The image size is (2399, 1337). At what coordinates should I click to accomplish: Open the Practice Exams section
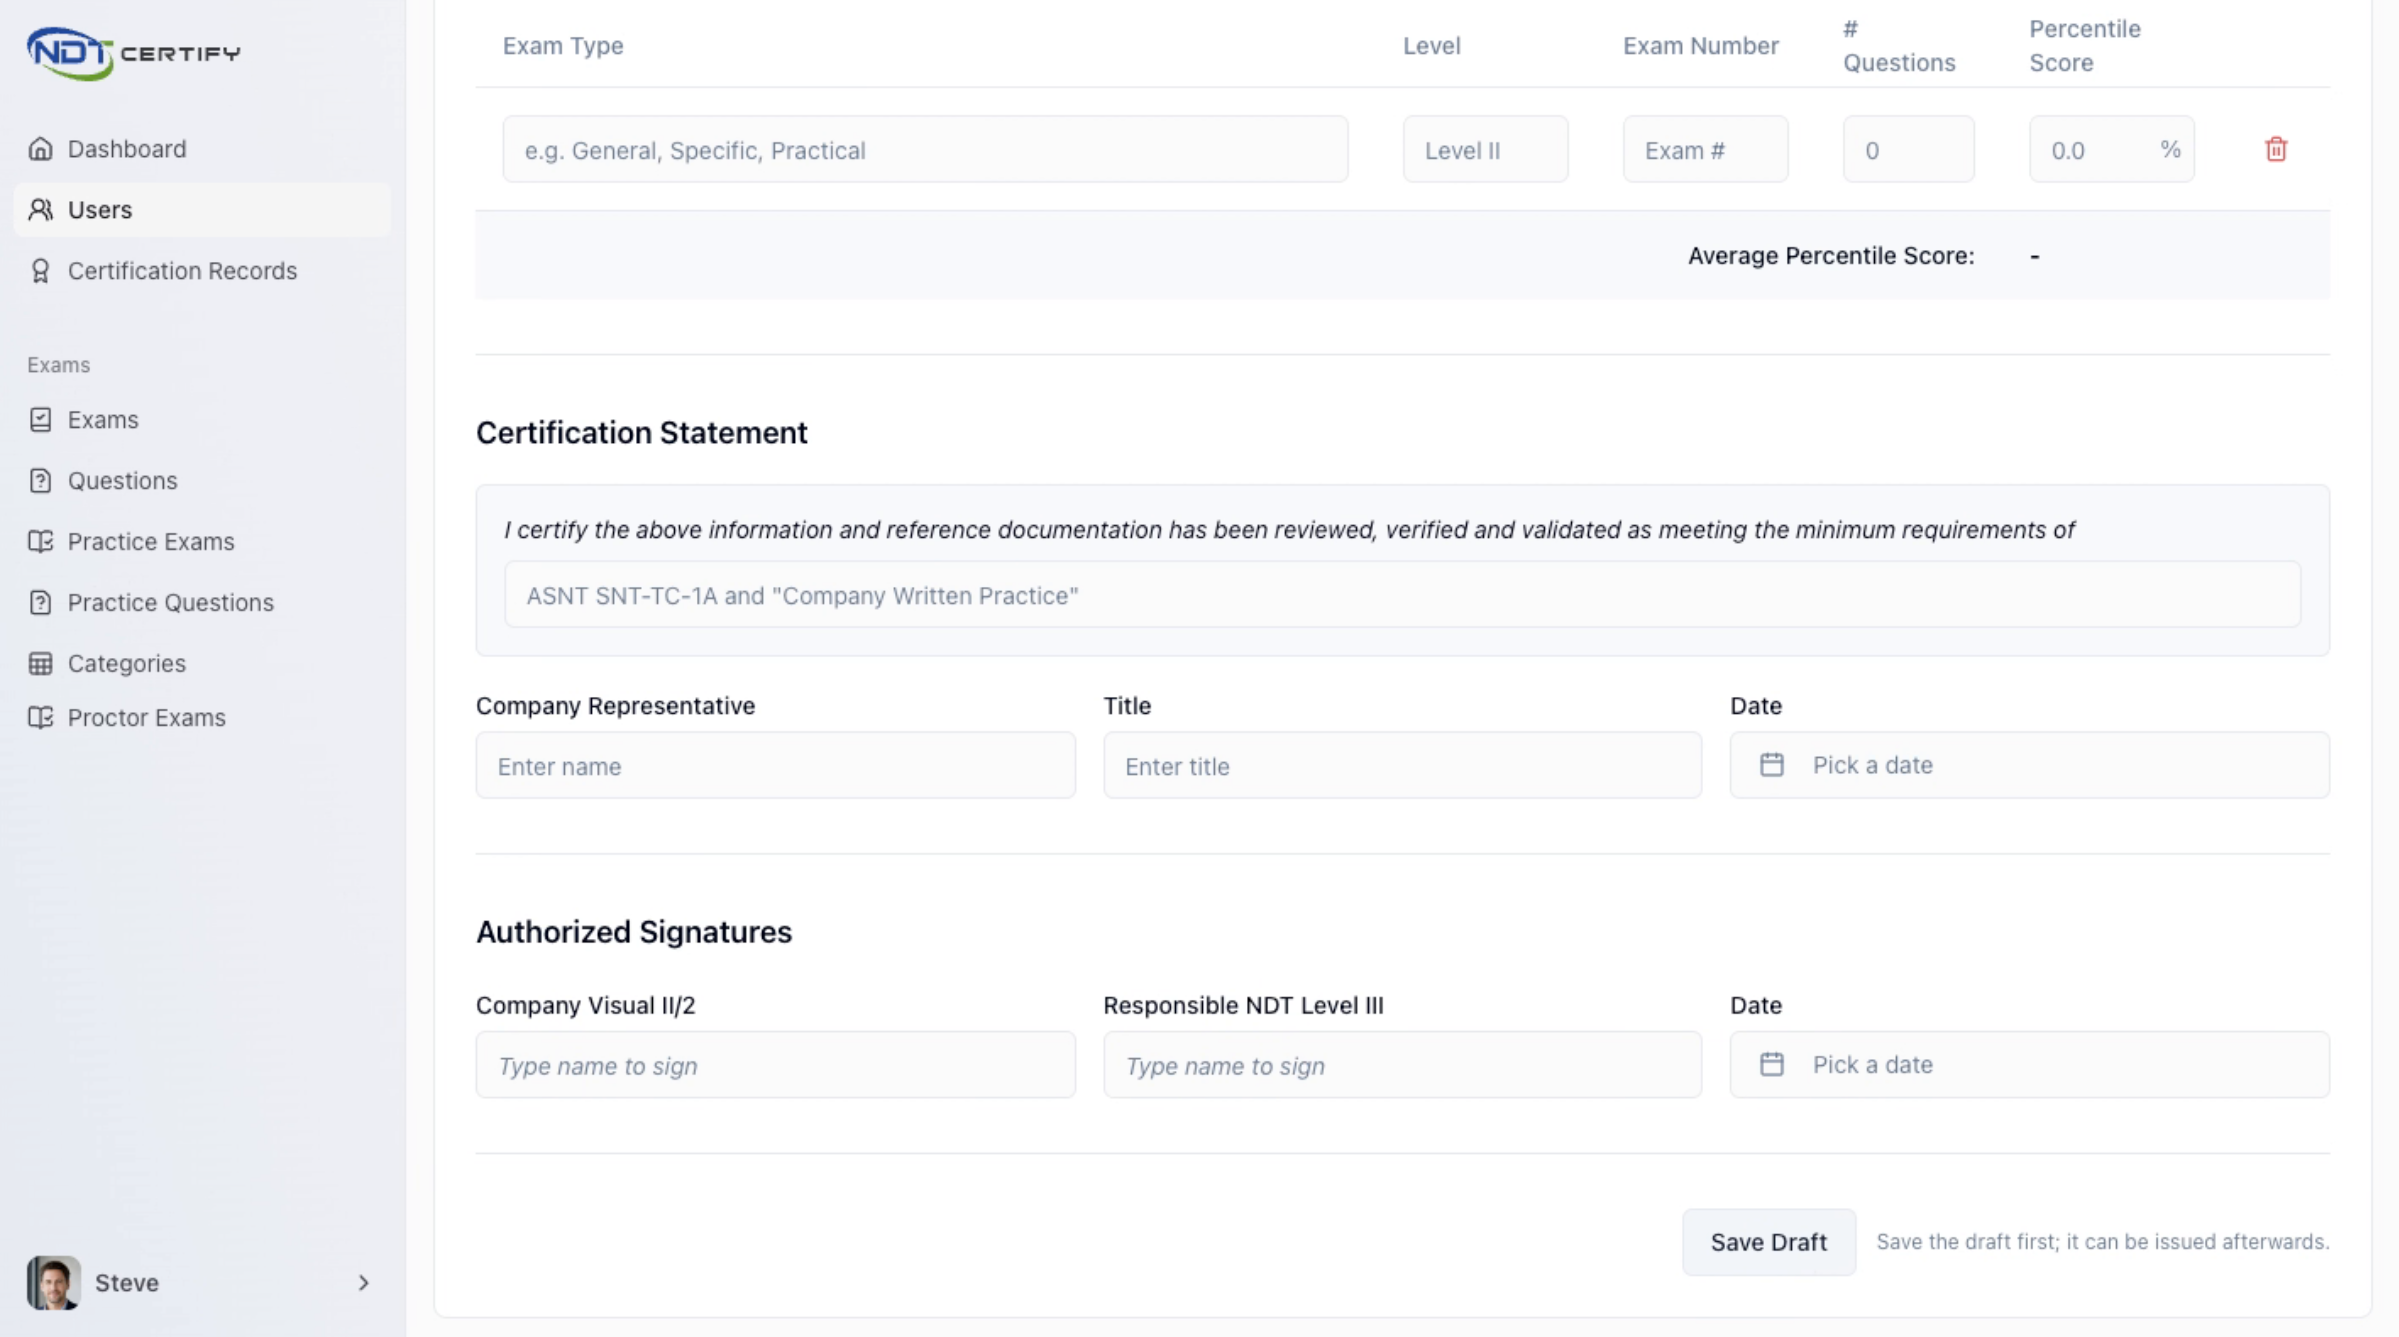(202, 542)
